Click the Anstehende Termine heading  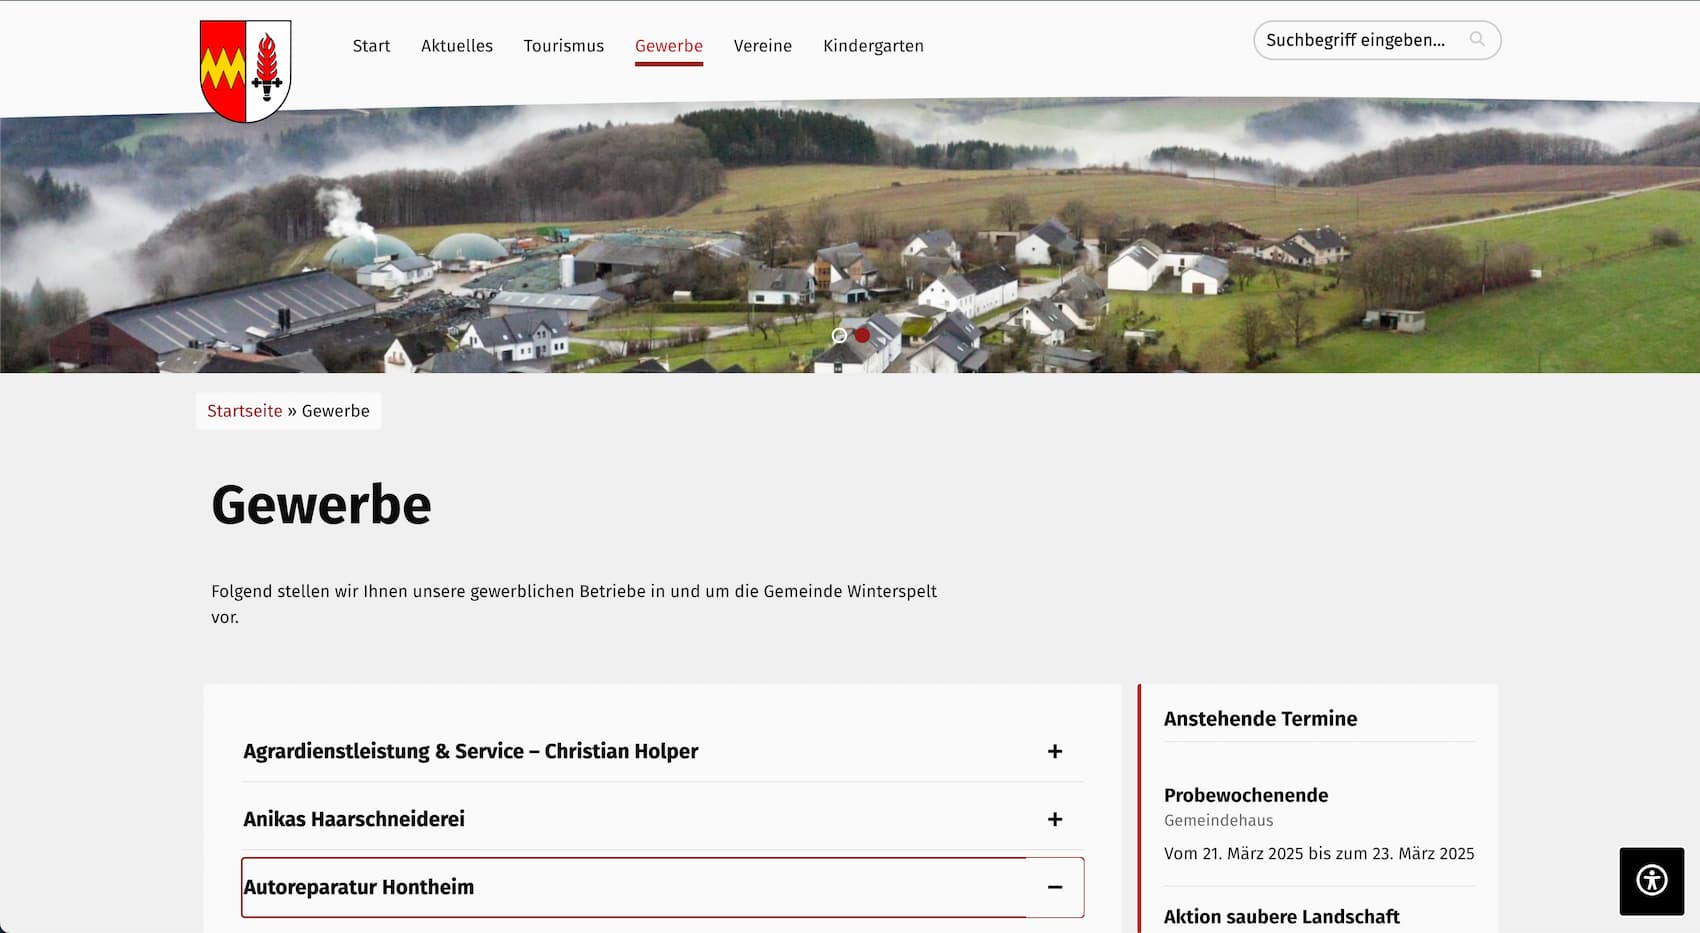[x=1261, y=719]
